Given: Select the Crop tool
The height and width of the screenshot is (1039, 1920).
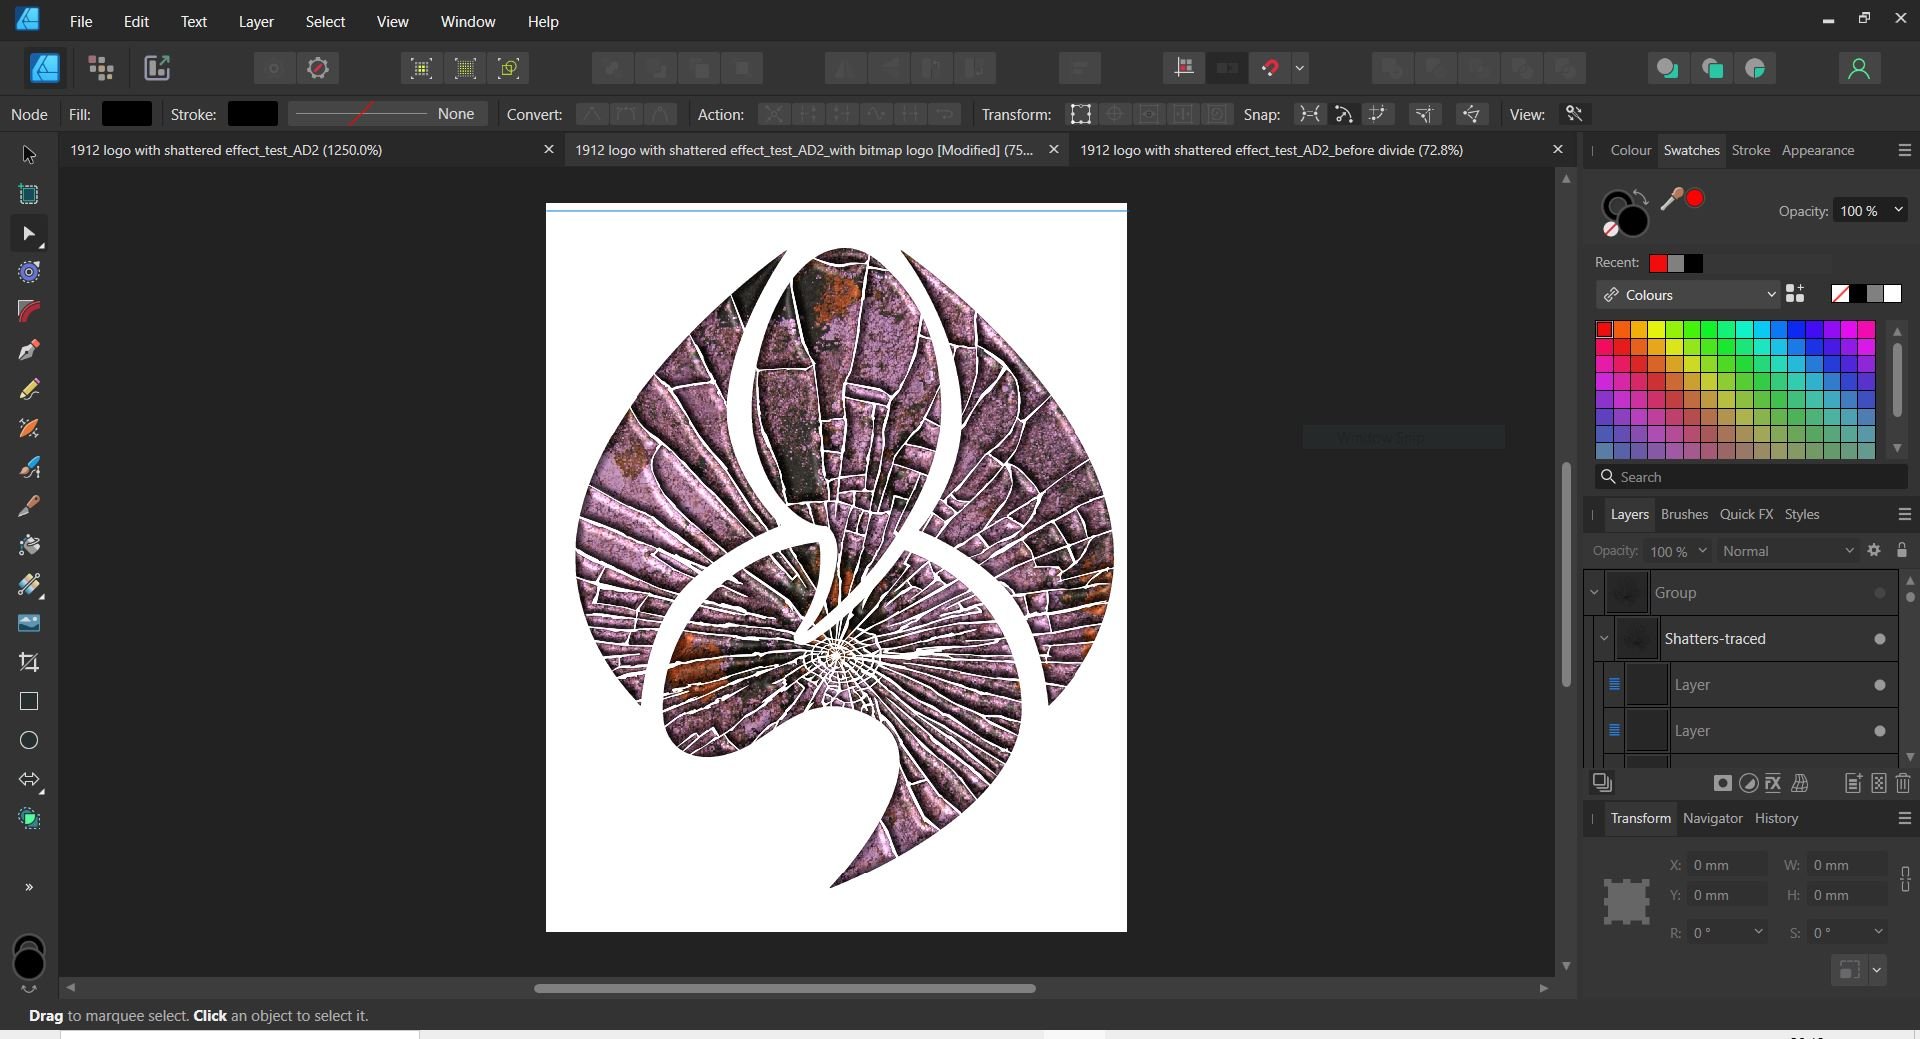Looking at the screenshot, I should coord(29,662).
